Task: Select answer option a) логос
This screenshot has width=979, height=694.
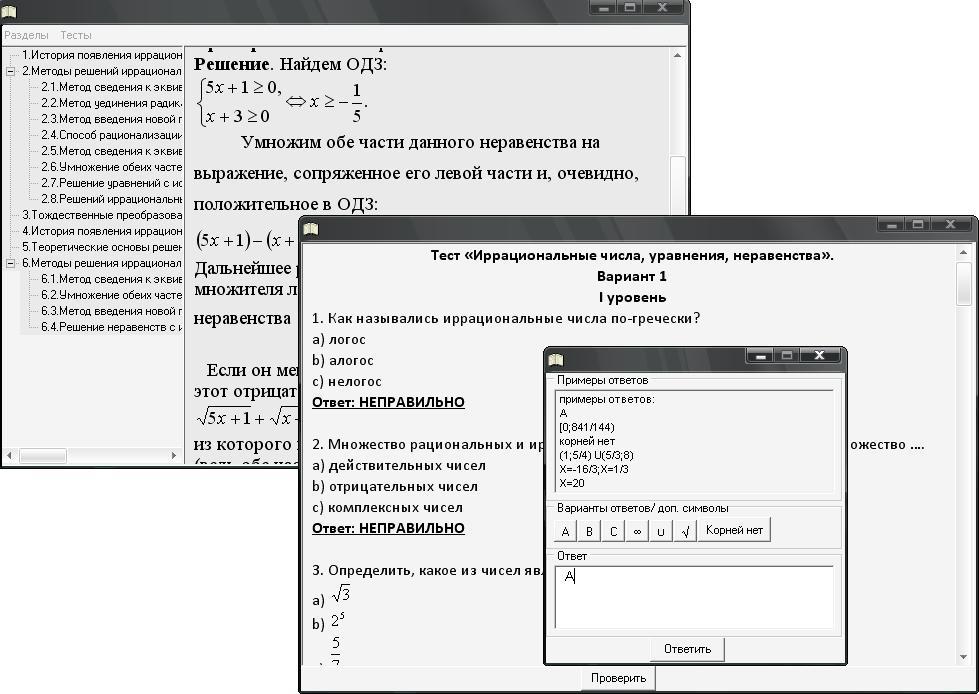Action: click(339, 340)
